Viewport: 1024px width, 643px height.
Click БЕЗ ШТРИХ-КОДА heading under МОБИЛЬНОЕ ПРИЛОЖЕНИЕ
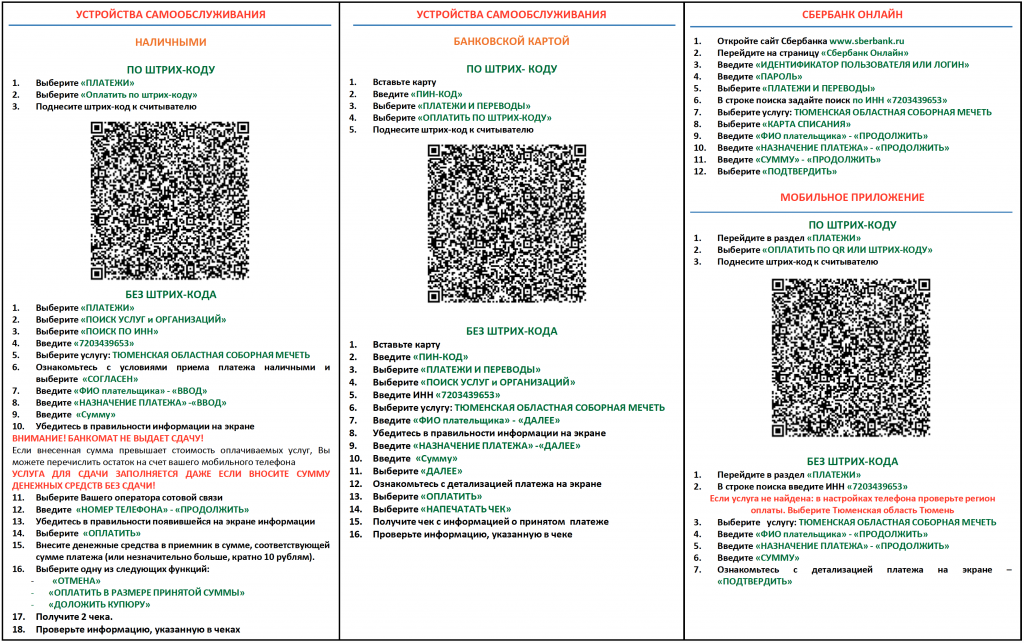pos(852,462)
